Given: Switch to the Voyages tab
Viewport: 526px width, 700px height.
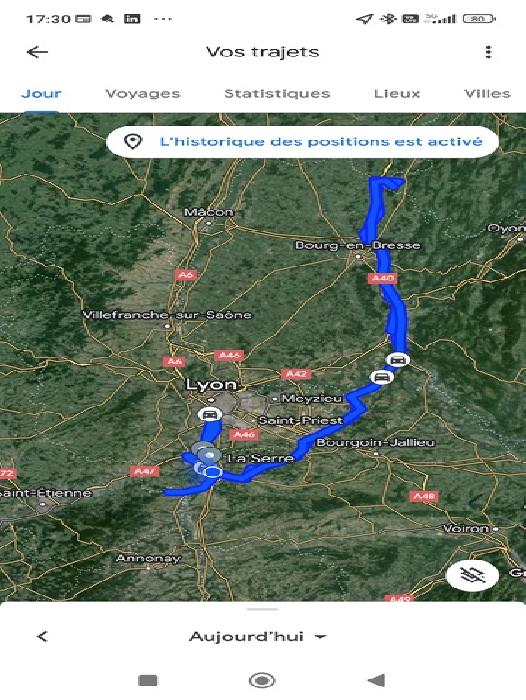Looking at the screenshot, I should pos(143,94).
